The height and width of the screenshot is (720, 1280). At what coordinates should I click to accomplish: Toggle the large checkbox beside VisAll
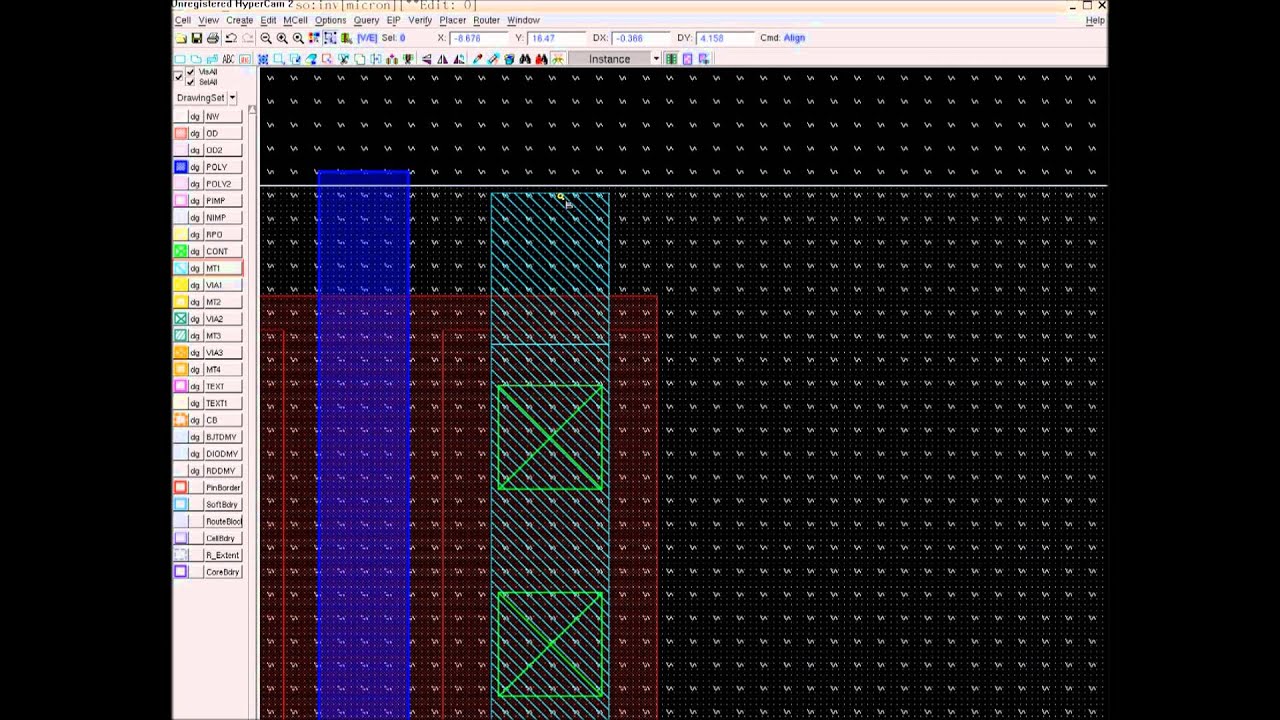(179, 77)
